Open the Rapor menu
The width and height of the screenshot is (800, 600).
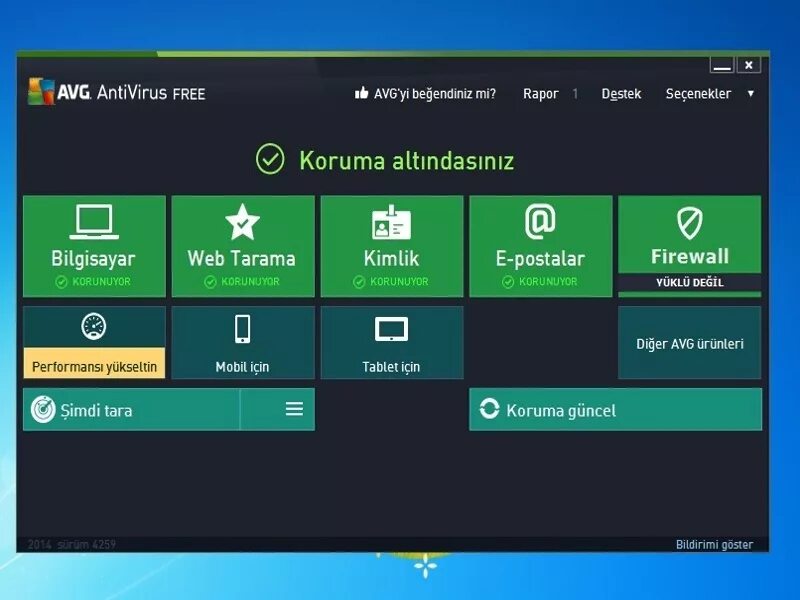(x=541, y=94)
